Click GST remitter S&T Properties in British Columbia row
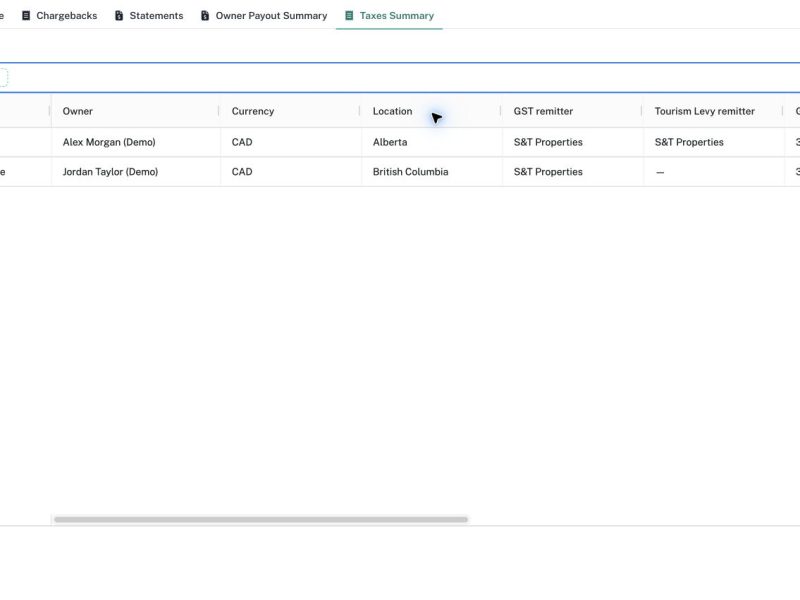 [x=572, y=172]
